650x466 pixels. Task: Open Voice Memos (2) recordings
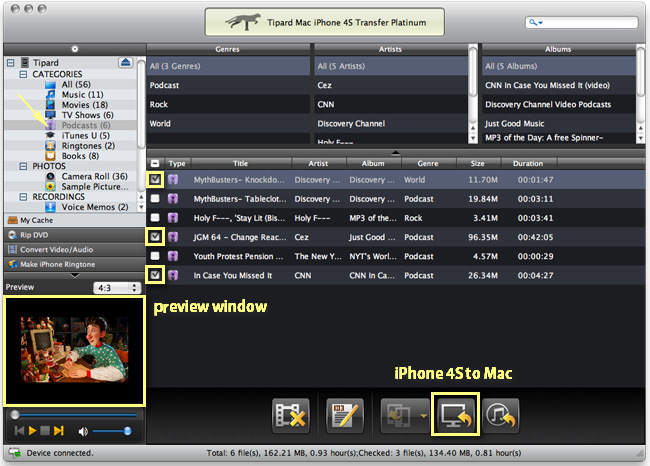pos(95,207)
